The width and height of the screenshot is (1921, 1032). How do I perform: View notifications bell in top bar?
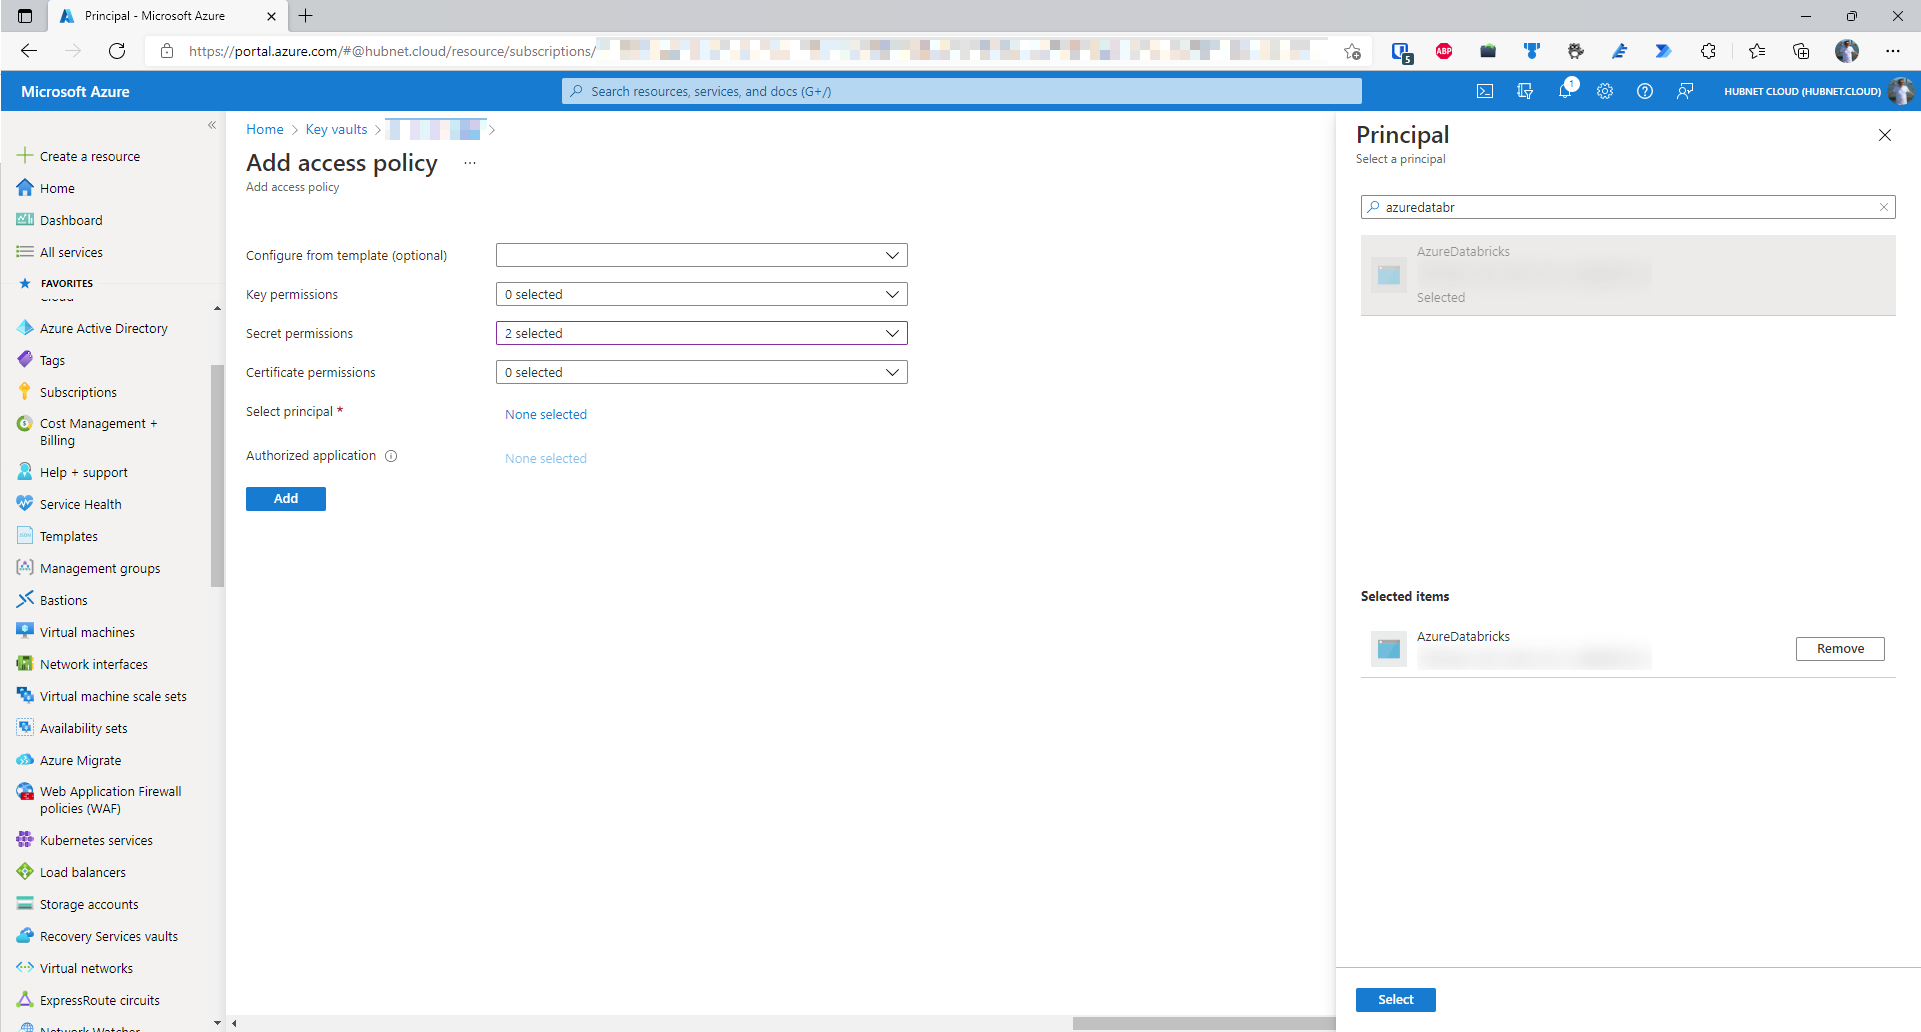pos(1565,91)
